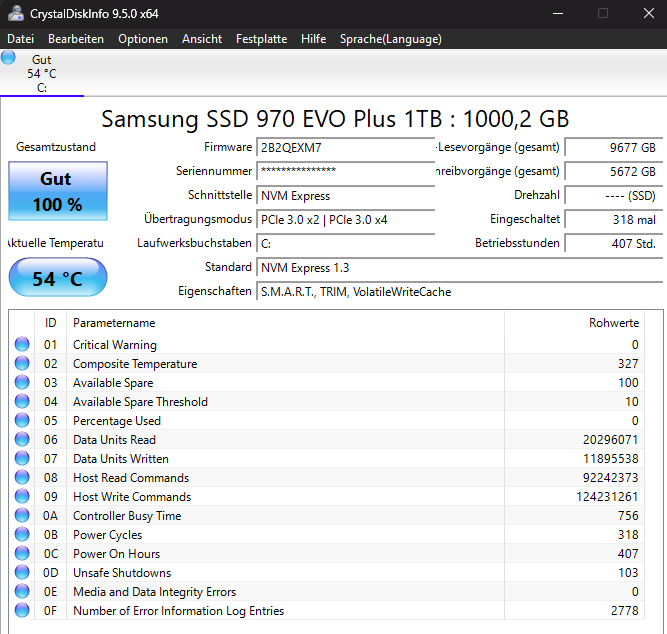Click the raw value 2778

[x=624, y=611]
